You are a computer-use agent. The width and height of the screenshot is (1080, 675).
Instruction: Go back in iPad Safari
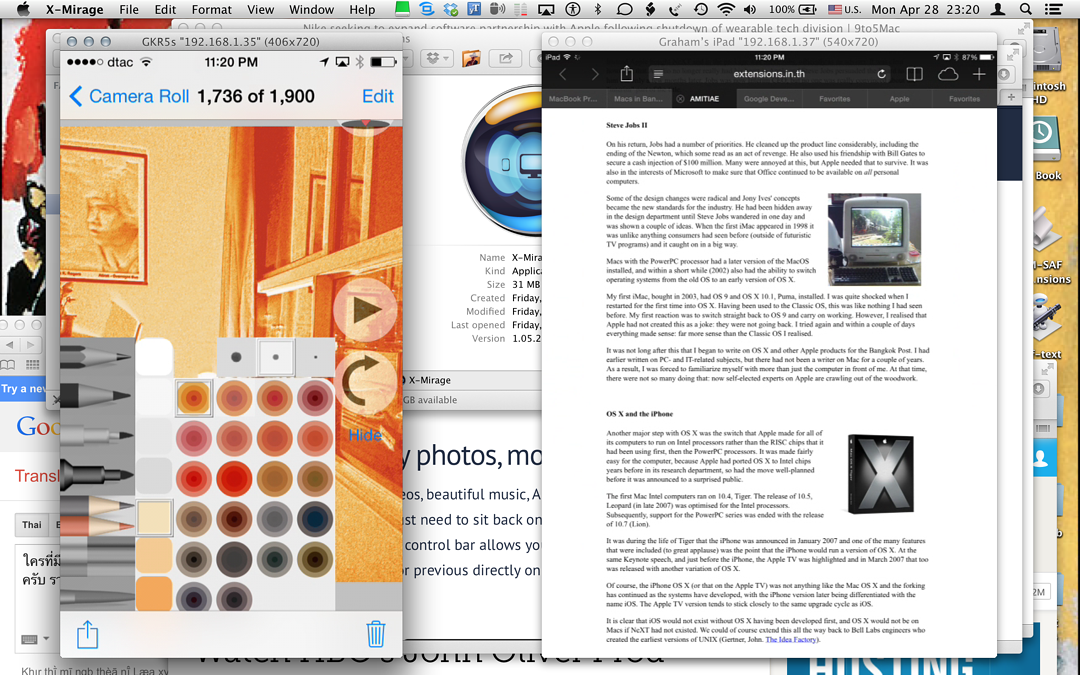coord(563,74)
